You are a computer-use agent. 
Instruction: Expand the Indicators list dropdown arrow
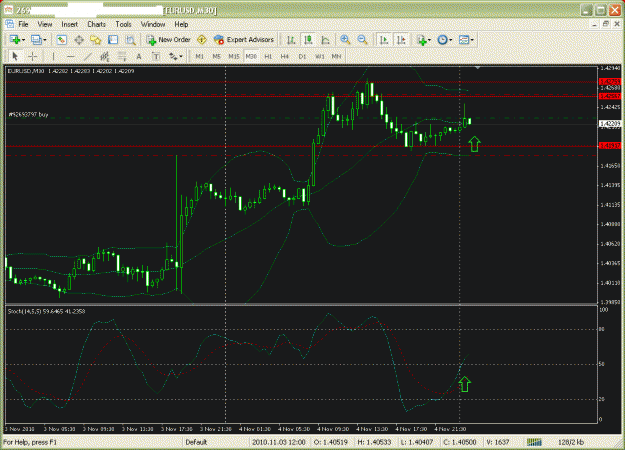tap(429, 40)
